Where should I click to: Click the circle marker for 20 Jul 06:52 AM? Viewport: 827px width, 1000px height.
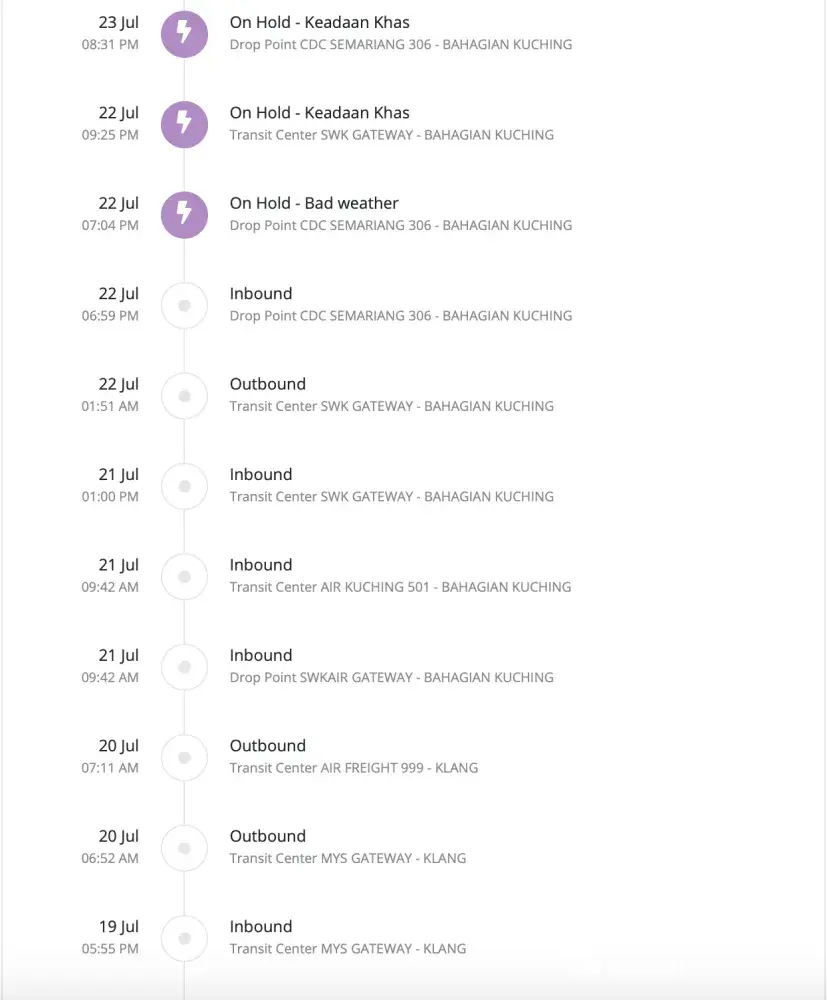184,847
